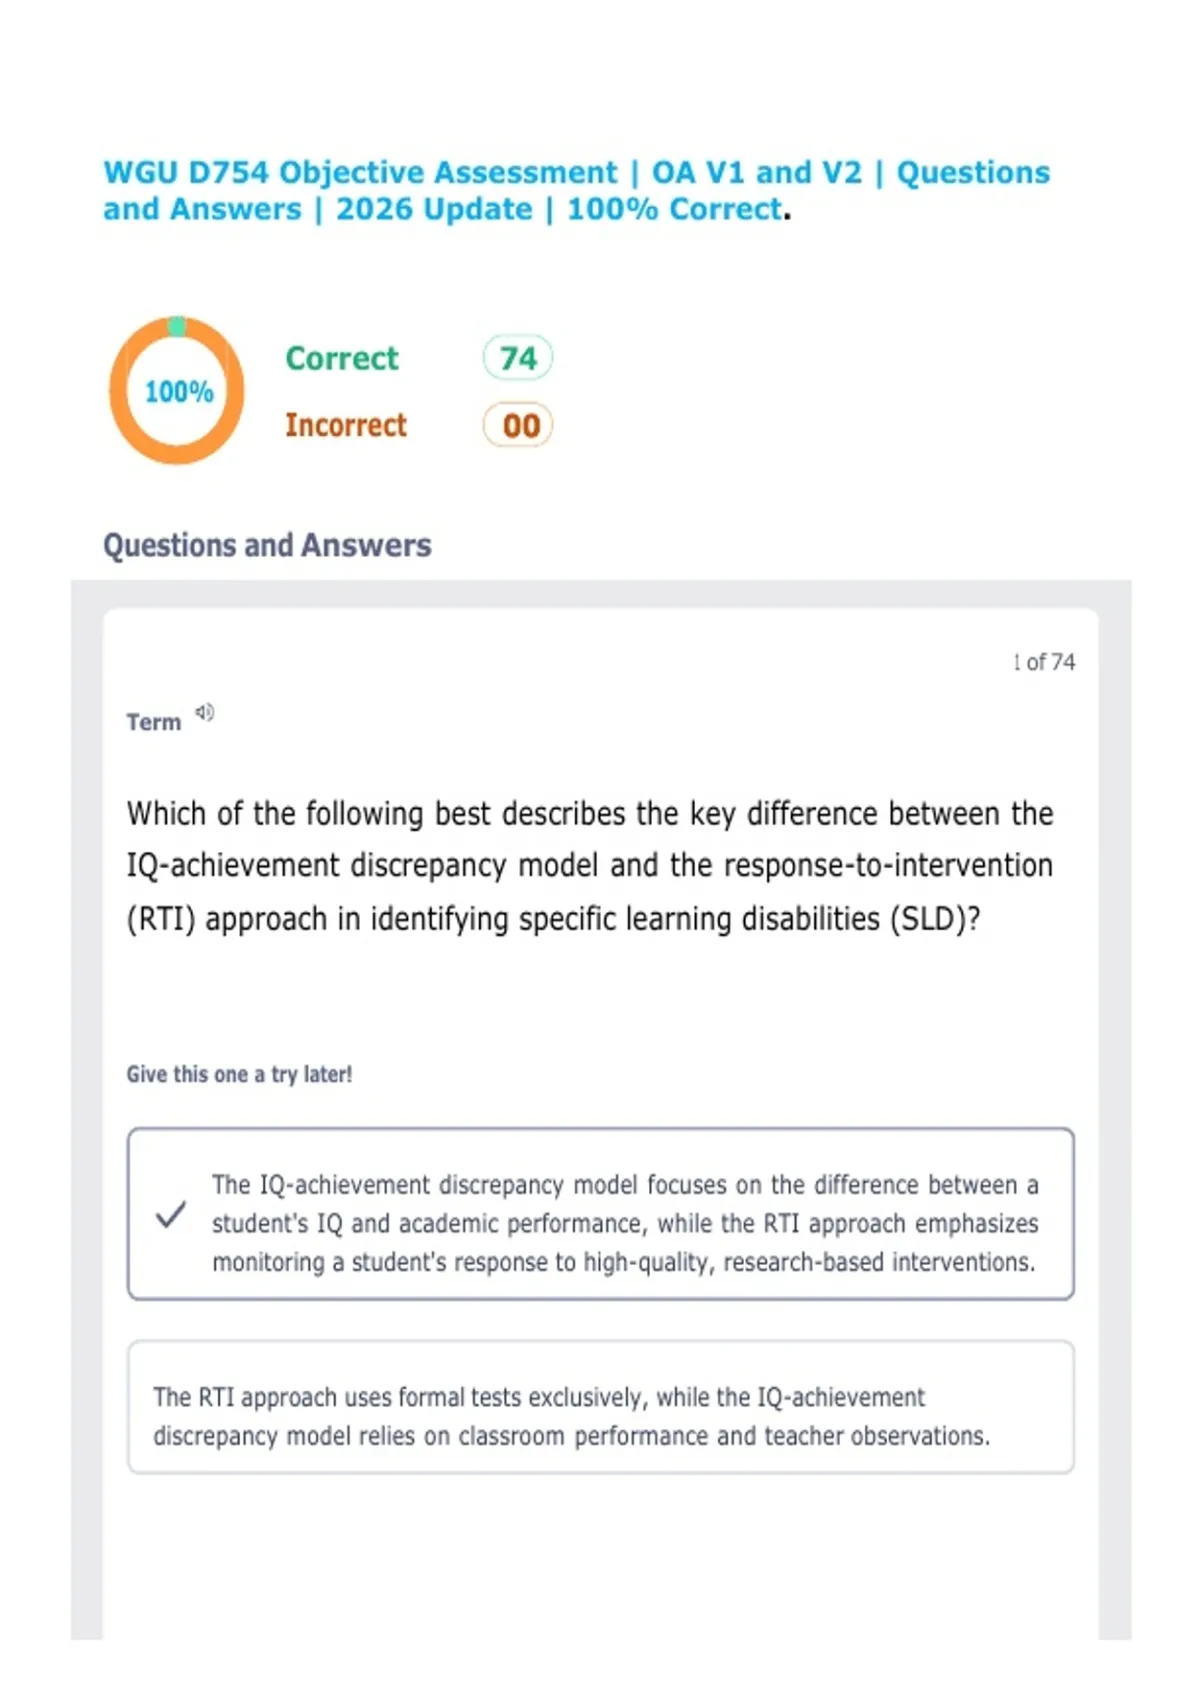This screenshot has height=1700, width=1200.
Task: Click the green 74 correct count badge
Action: click(518, 358)
